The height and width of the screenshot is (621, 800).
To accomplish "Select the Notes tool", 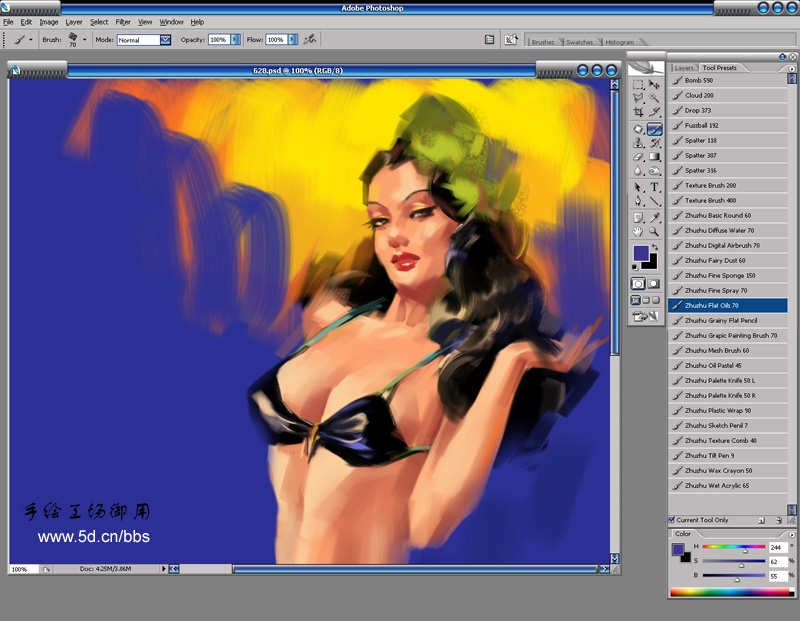I will [x=638, y=218].
